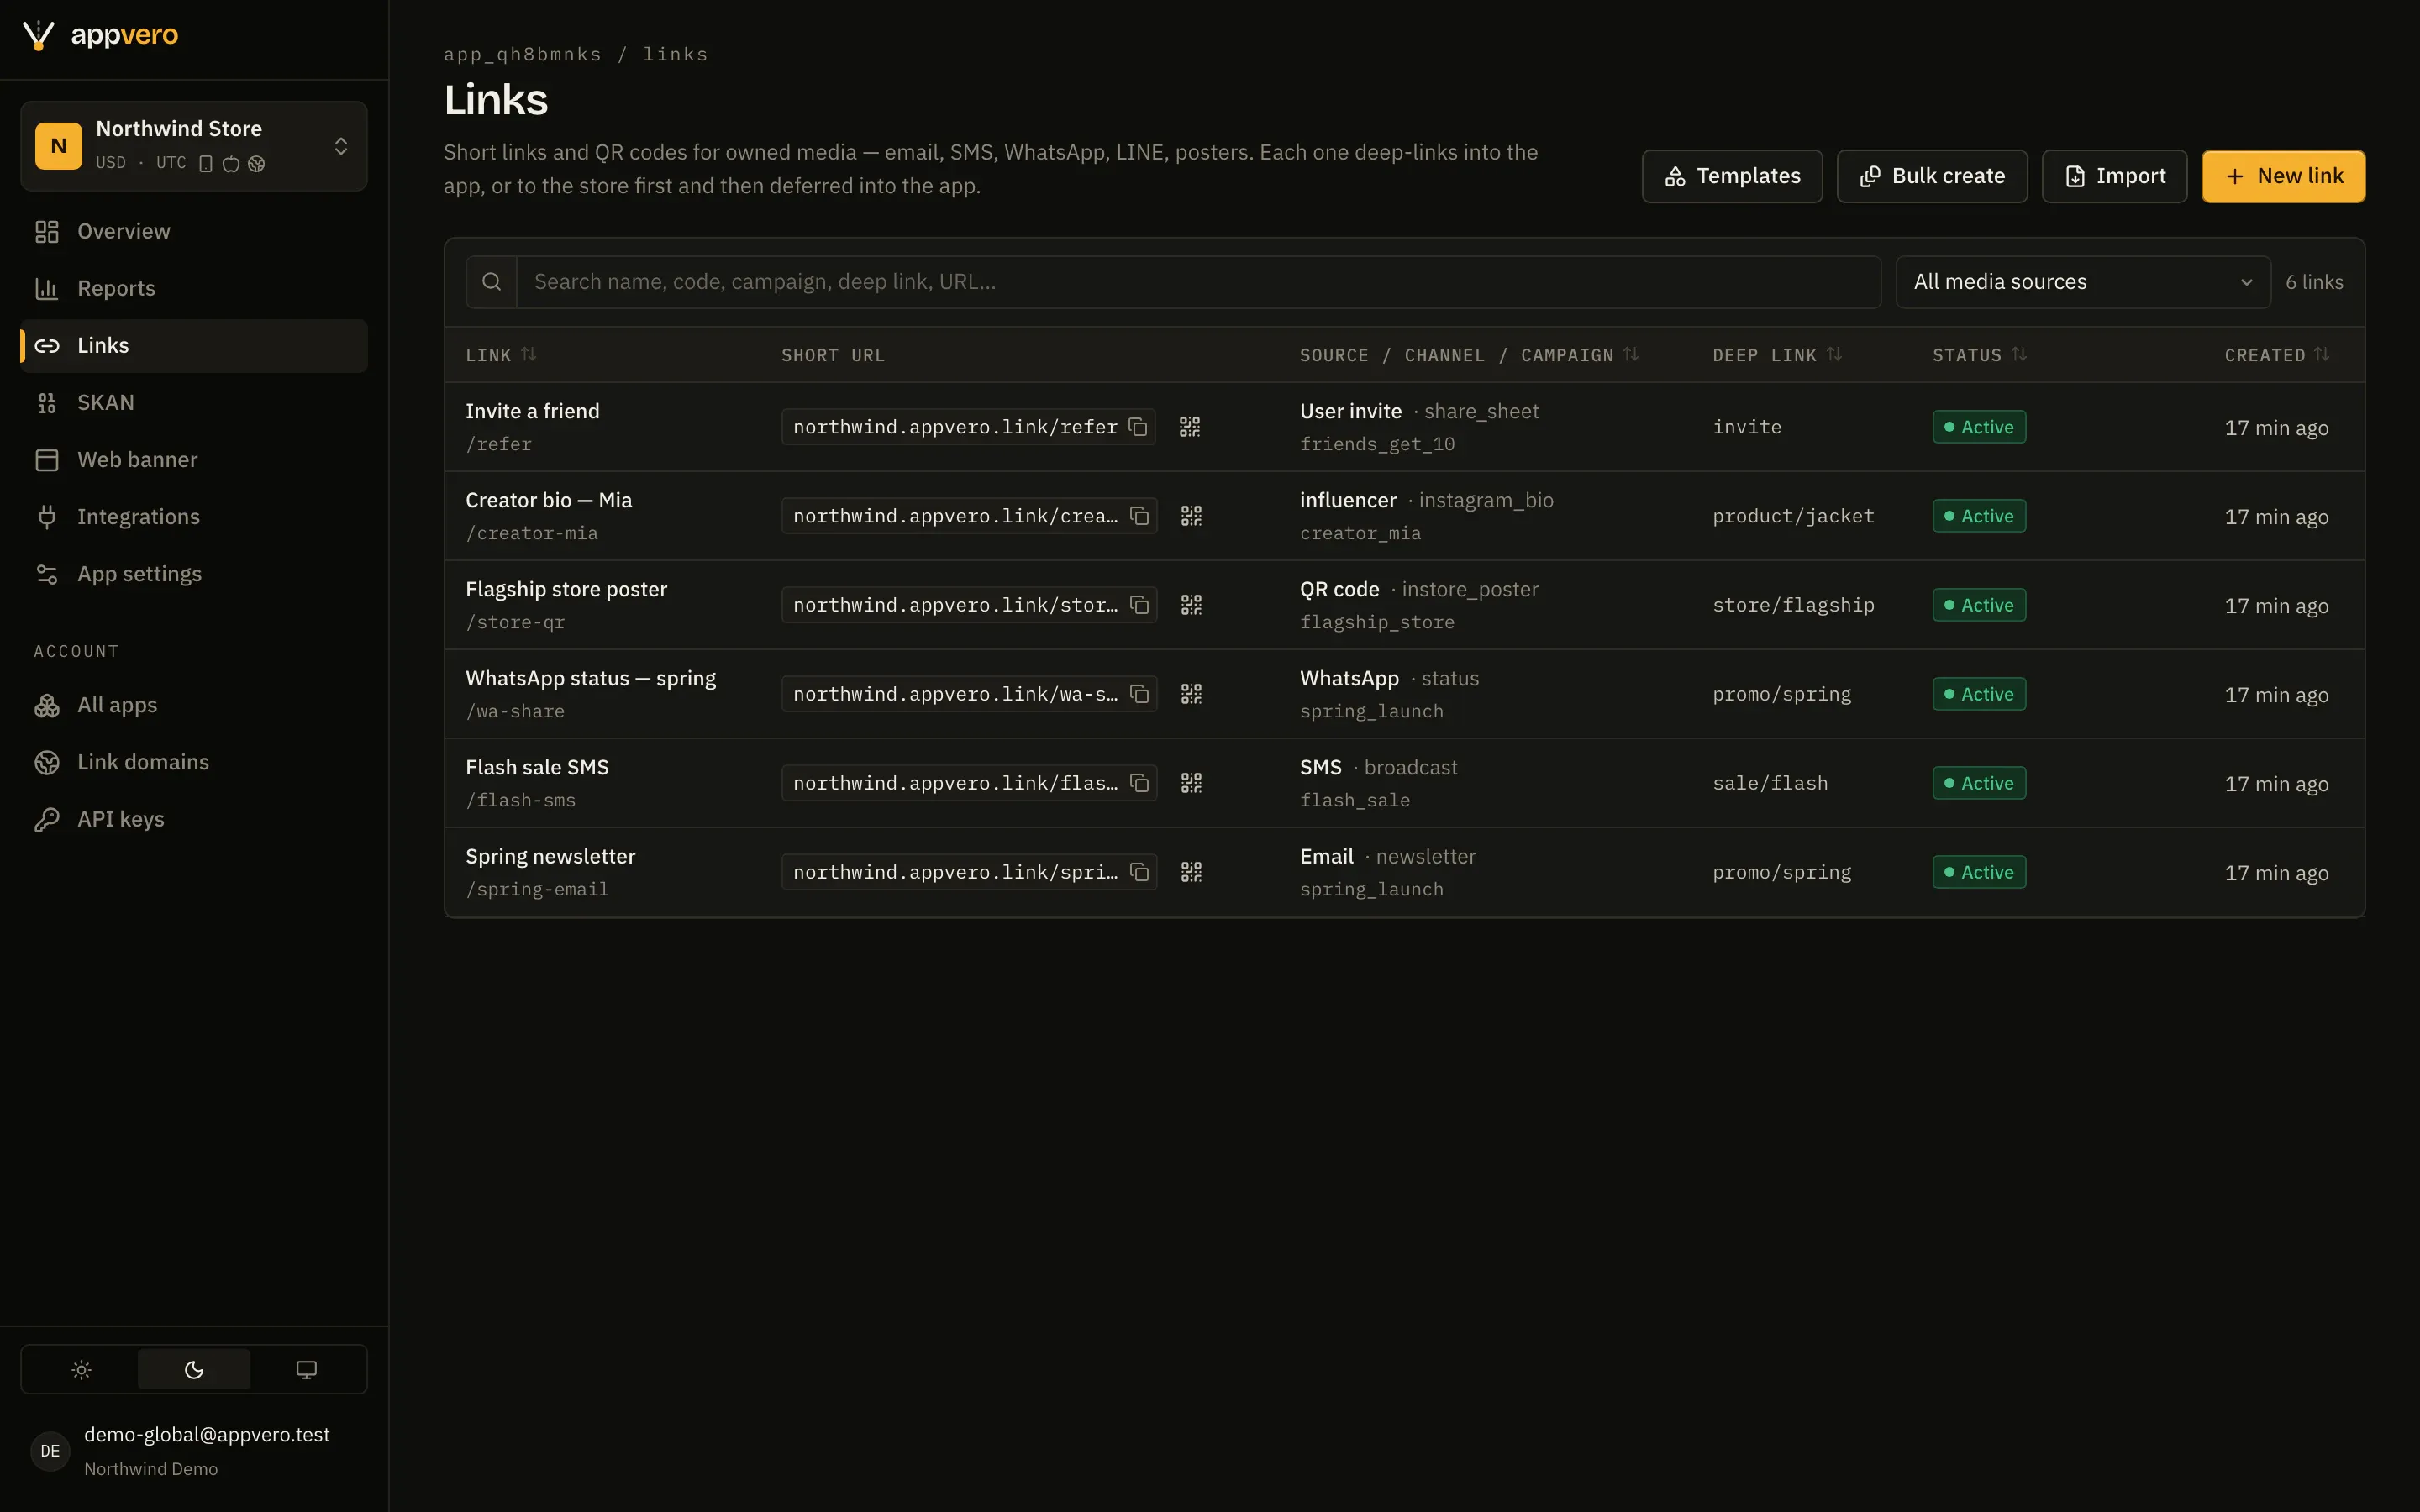This screenshot has height=1512, width=2420.
Task: Copy the Creator bio — Mia short URL
Action: (1139, 516)
